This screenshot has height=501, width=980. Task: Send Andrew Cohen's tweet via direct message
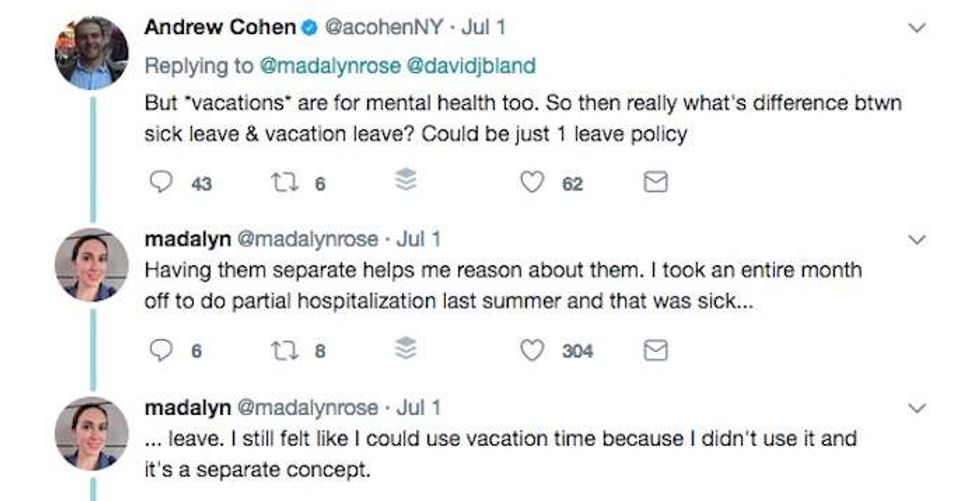654,183
